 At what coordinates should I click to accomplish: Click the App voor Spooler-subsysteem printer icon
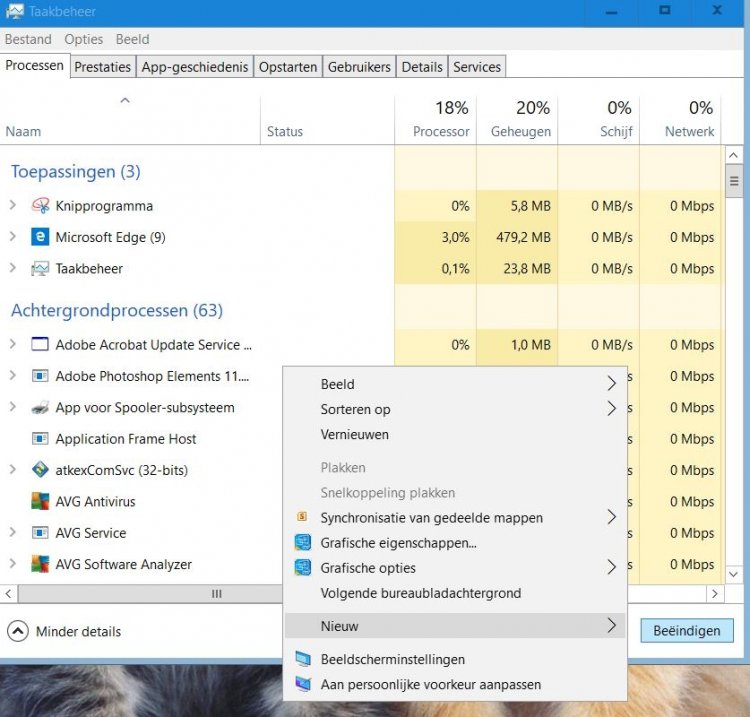40,408
